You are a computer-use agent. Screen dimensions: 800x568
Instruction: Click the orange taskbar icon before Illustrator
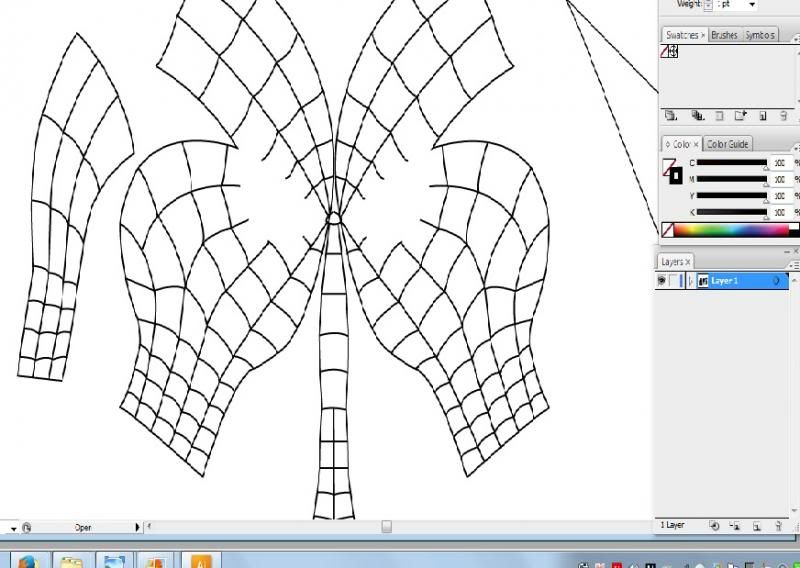pyautogui.click(x=156, y=561)
